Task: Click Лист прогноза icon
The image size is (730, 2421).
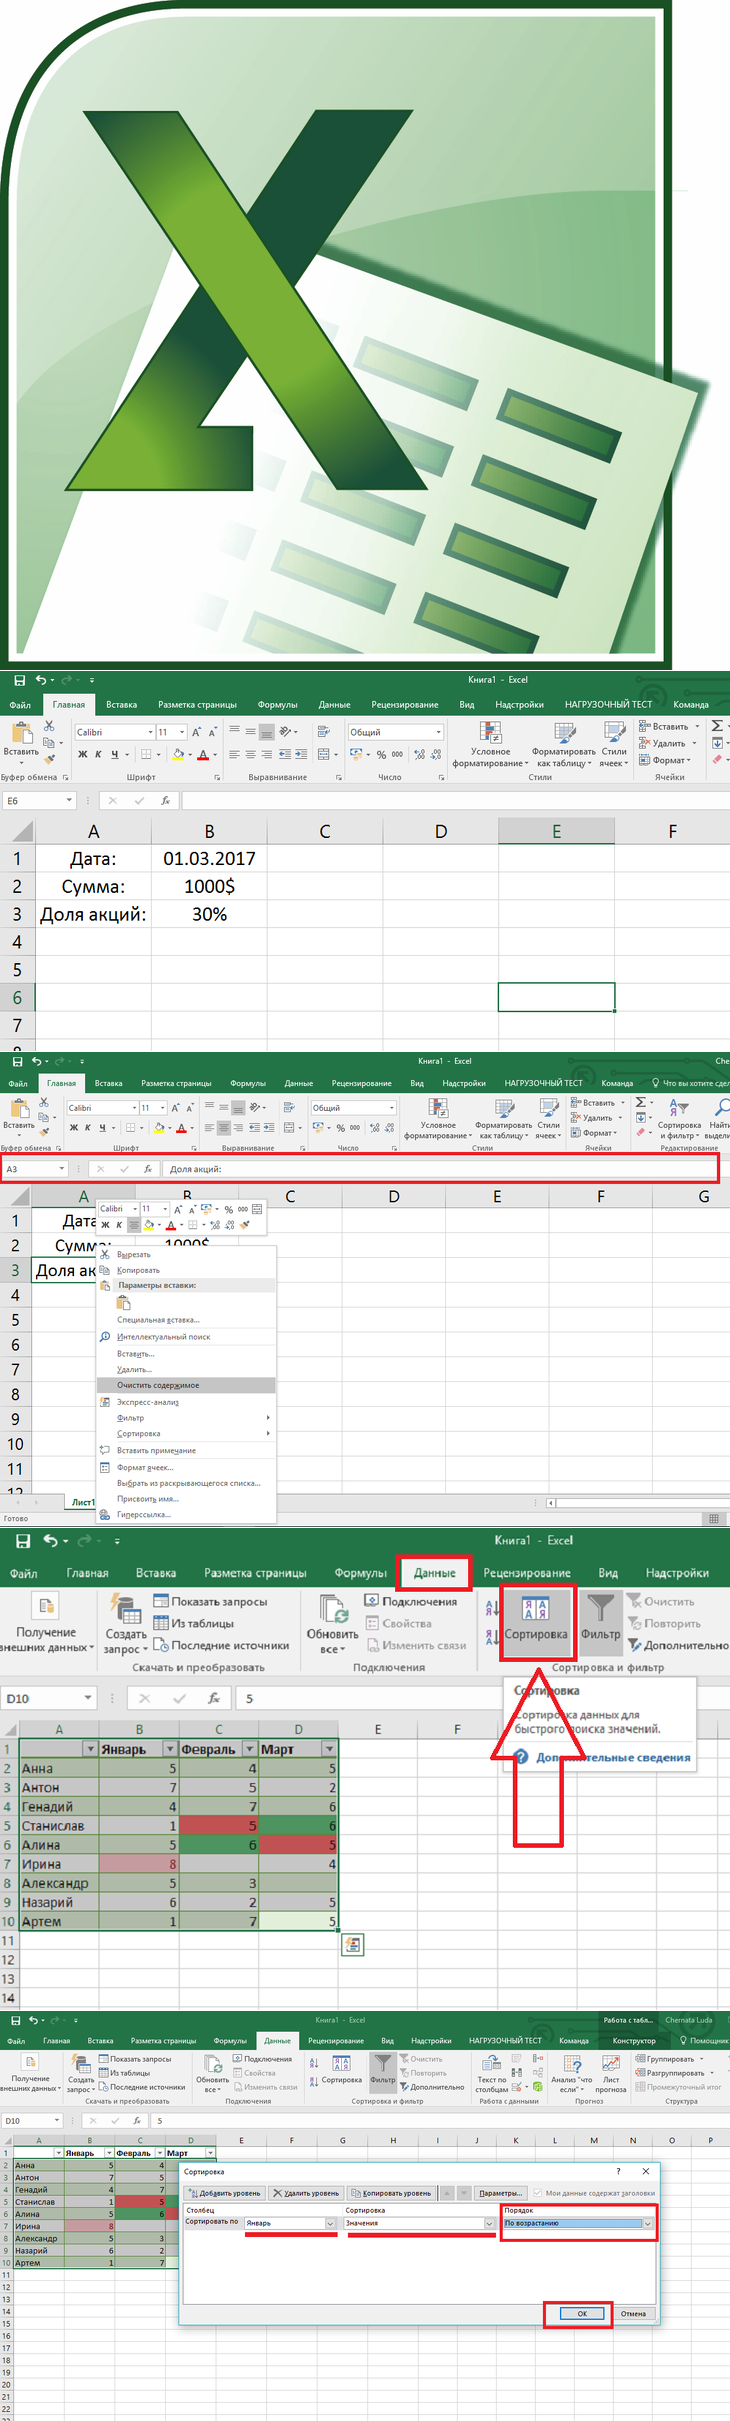Action: pyautogui.click(x=610, y=2073)
